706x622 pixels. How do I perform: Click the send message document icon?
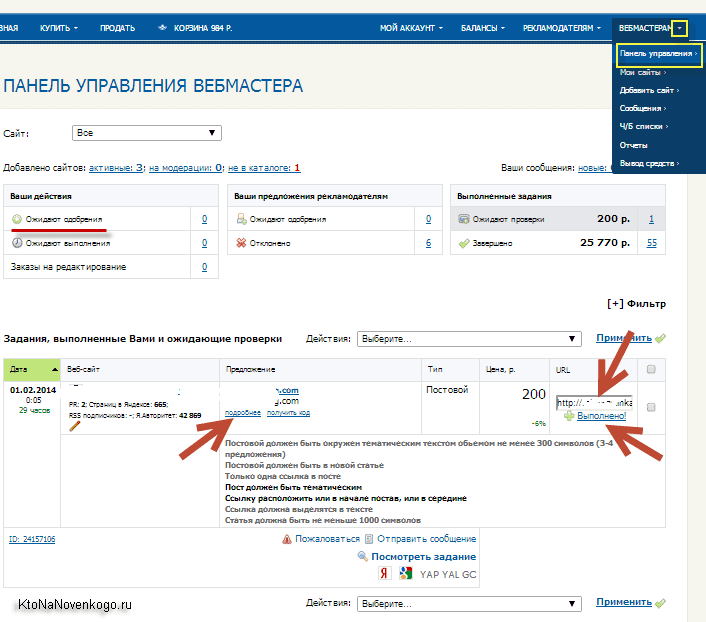tap(369, 539)
